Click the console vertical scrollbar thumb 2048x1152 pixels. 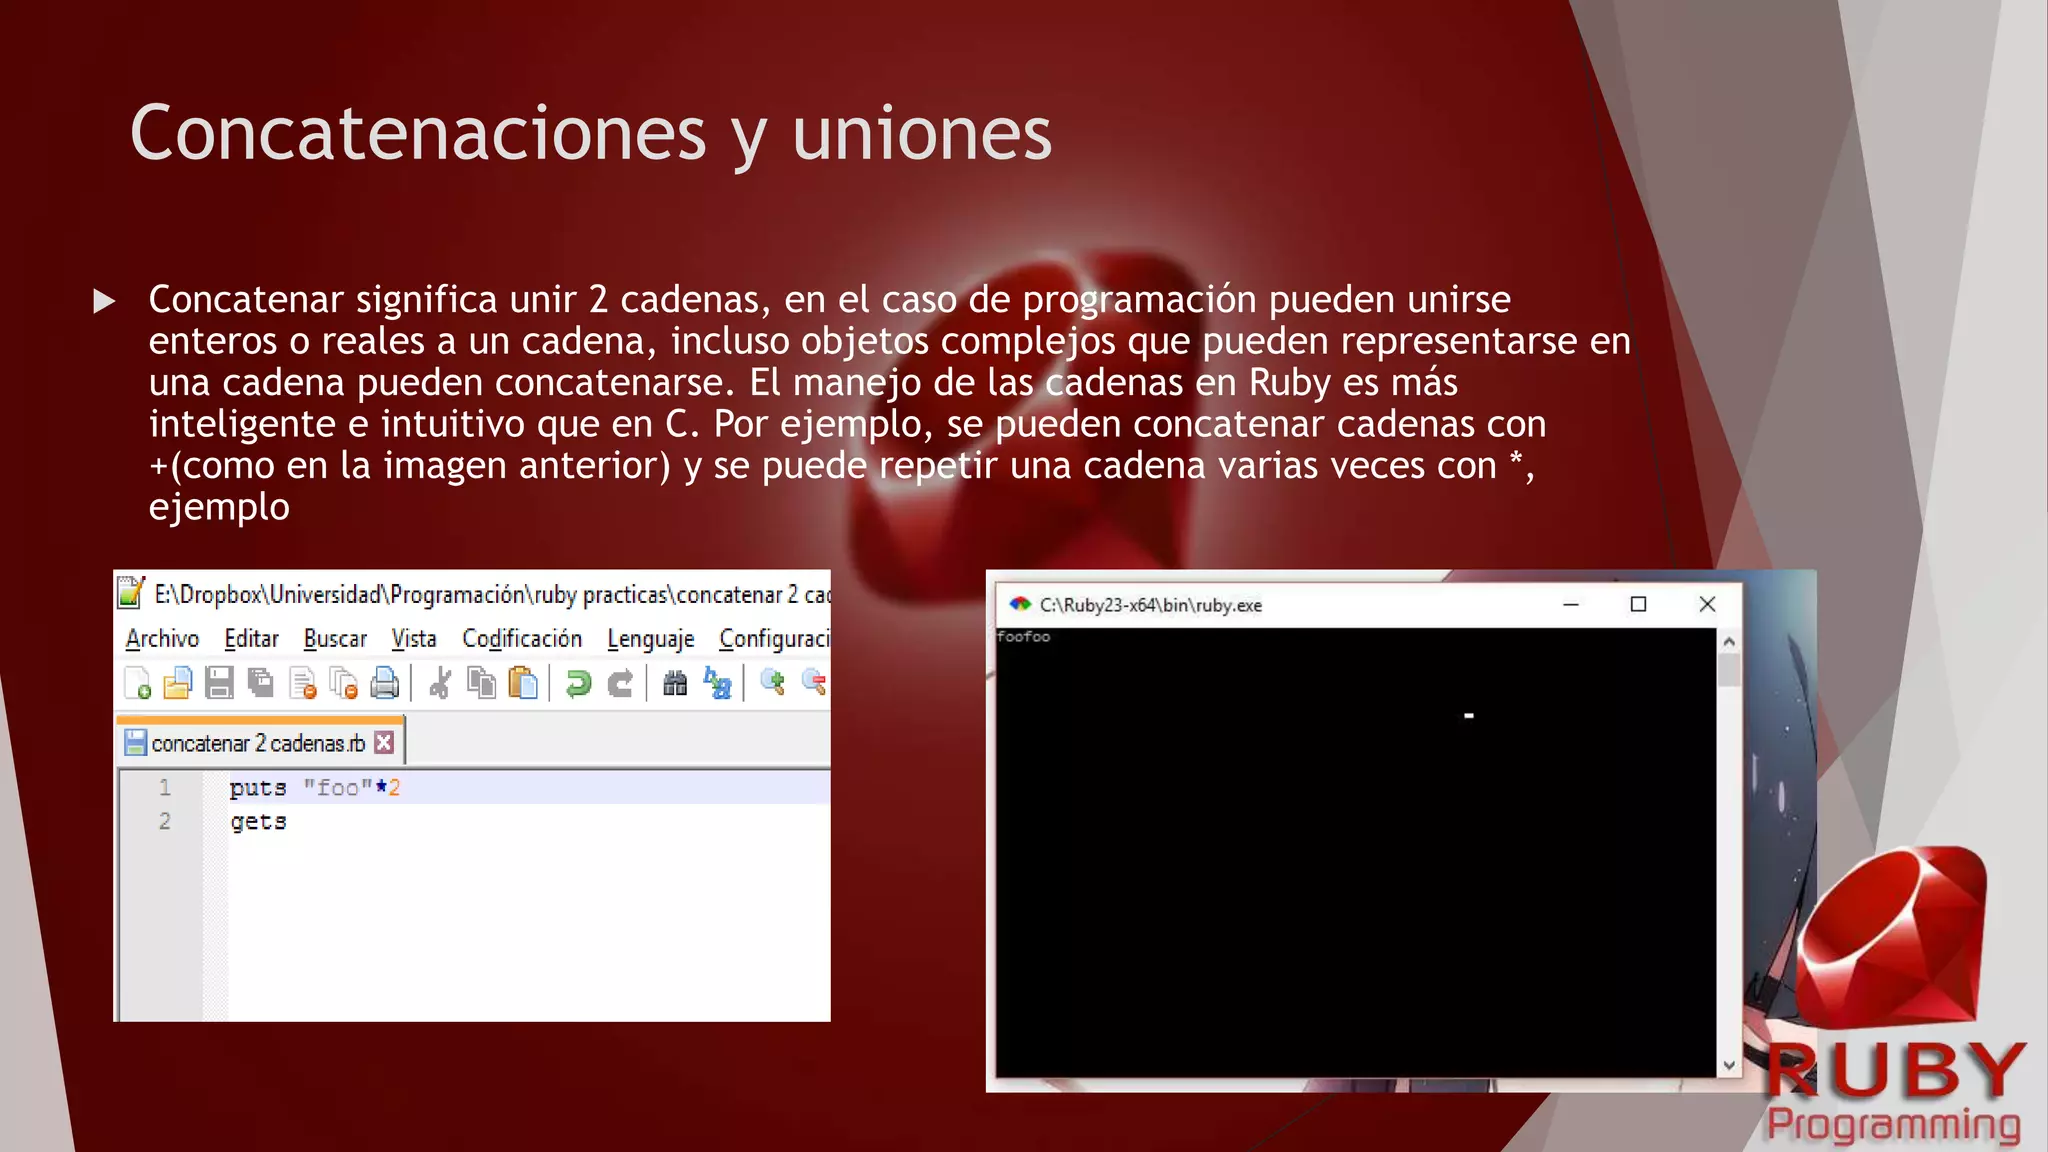coord(1729,670)
